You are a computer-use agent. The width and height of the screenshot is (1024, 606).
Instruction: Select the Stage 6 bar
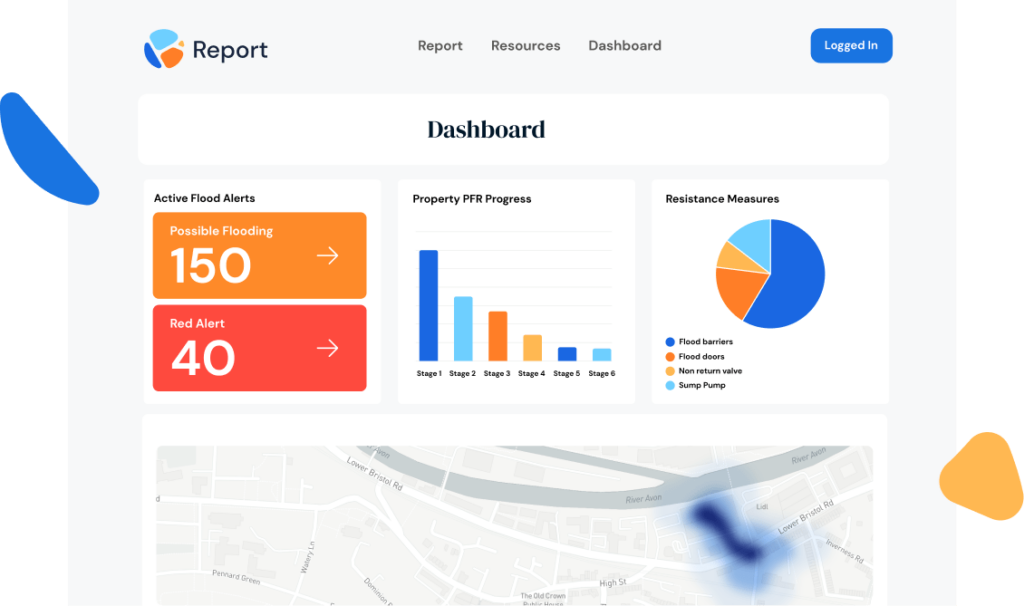point(601,355)
